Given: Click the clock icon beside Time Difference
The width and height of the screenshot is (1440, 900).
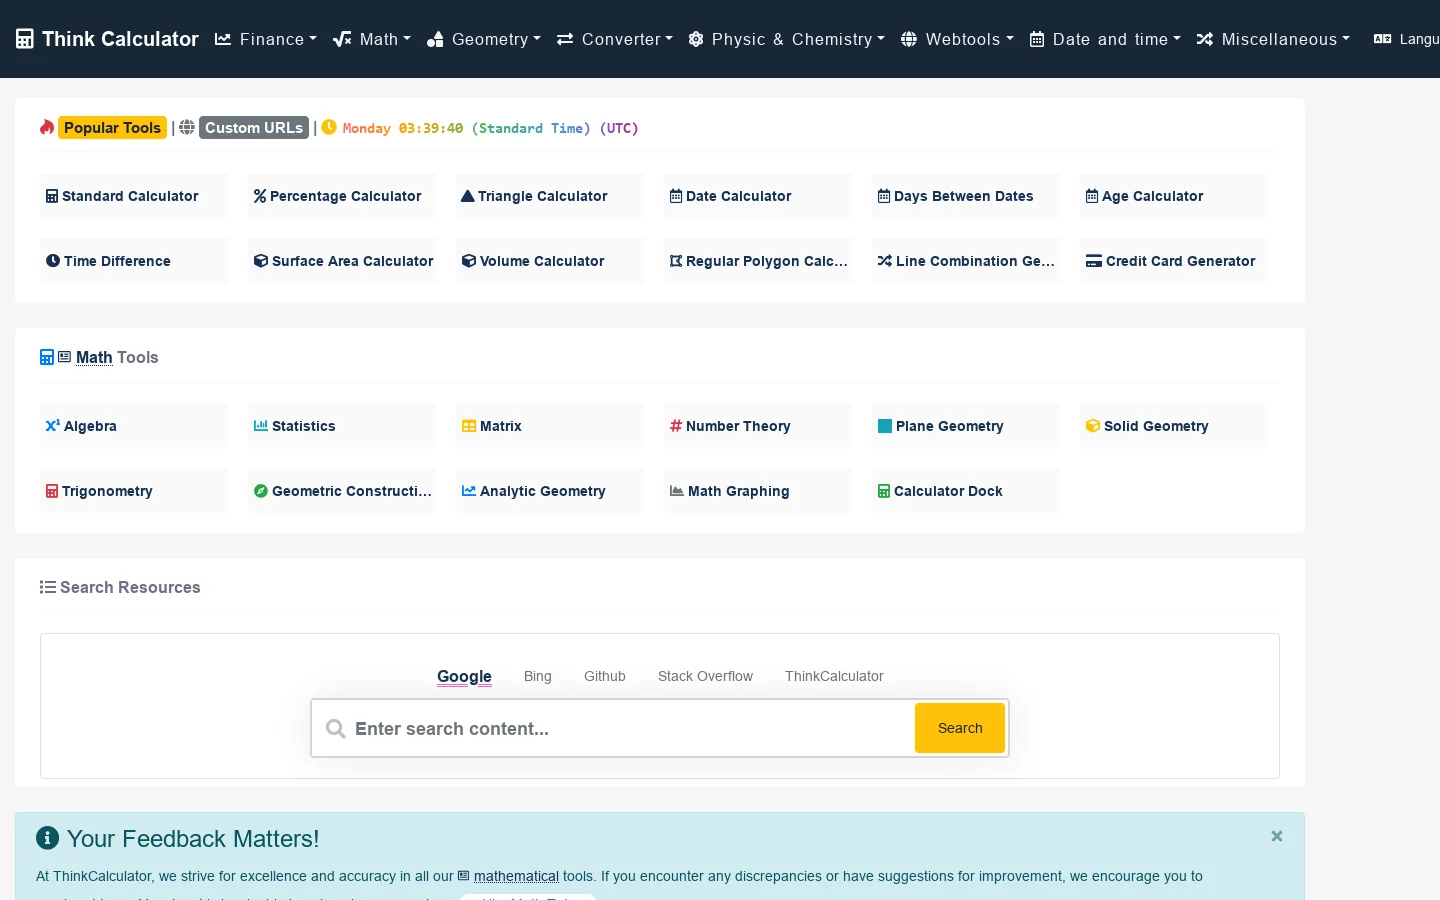Looking at the screenshot, I should coord(53,261).
